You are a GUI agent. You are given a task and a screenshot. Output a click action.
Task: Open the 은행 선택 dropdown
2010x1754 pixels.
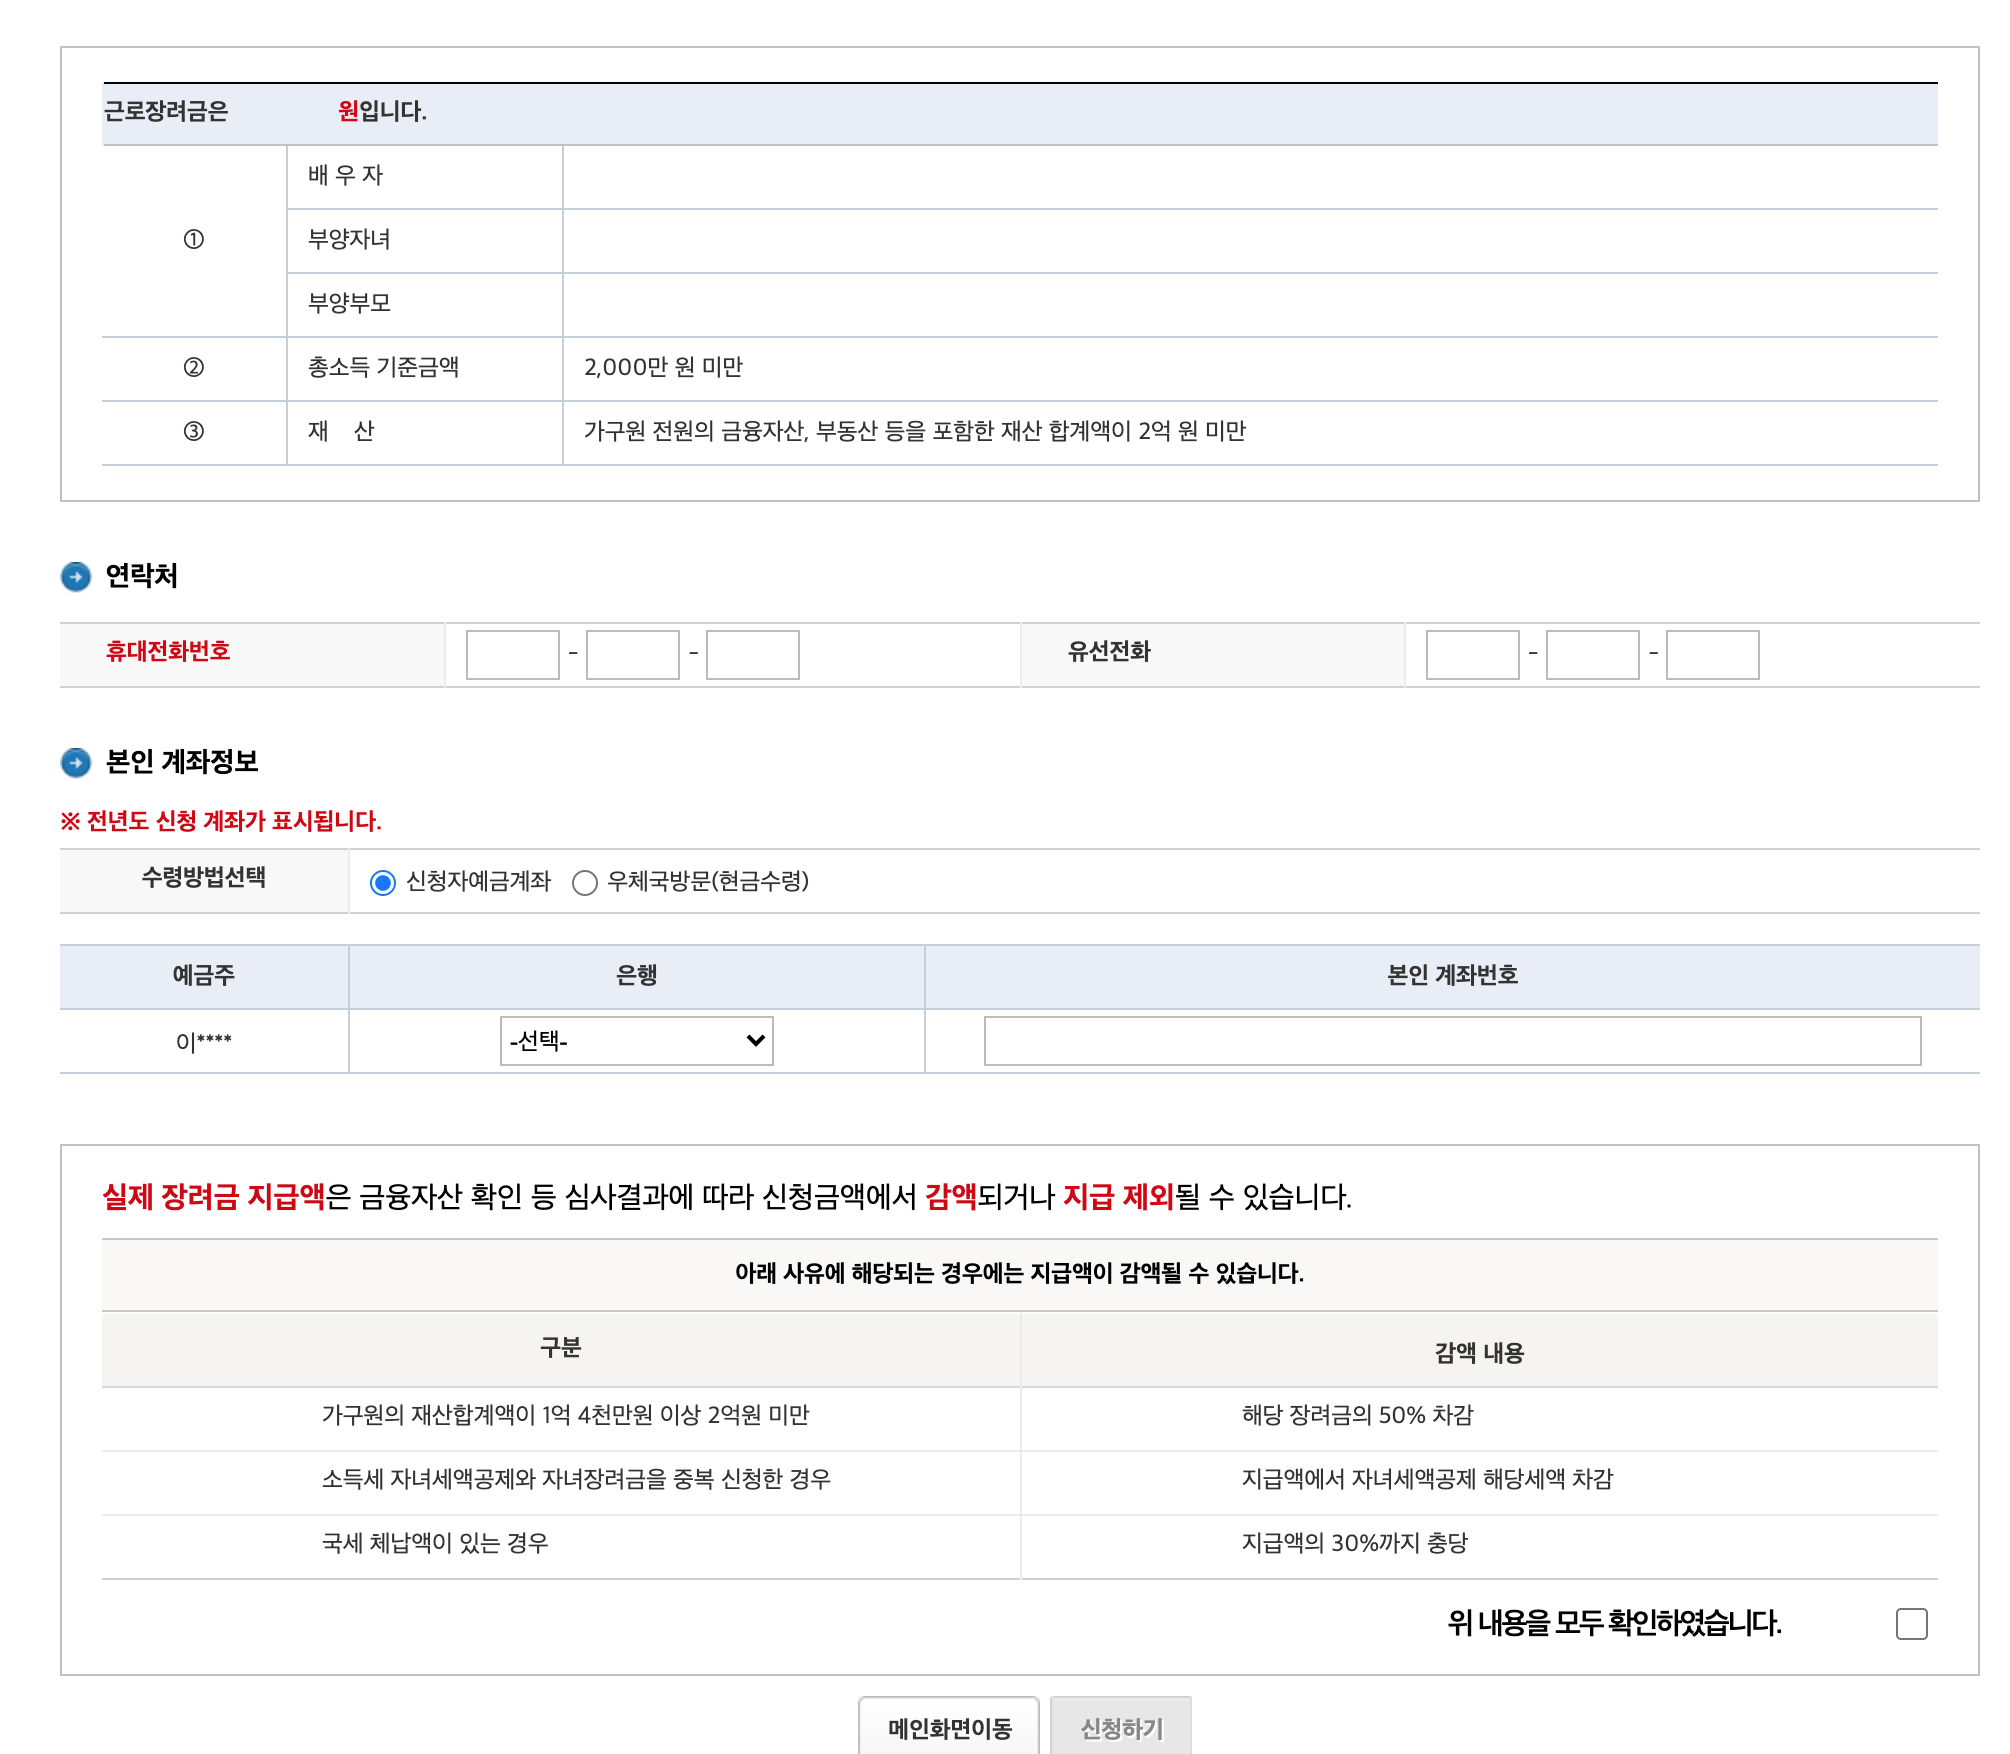click(636, 1041)
